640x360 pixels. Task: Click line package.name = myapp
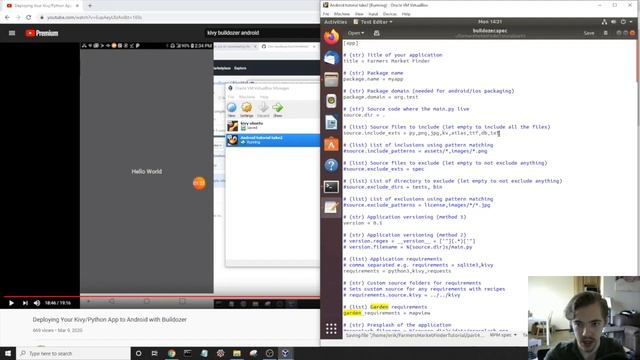[x=373, y=79]
